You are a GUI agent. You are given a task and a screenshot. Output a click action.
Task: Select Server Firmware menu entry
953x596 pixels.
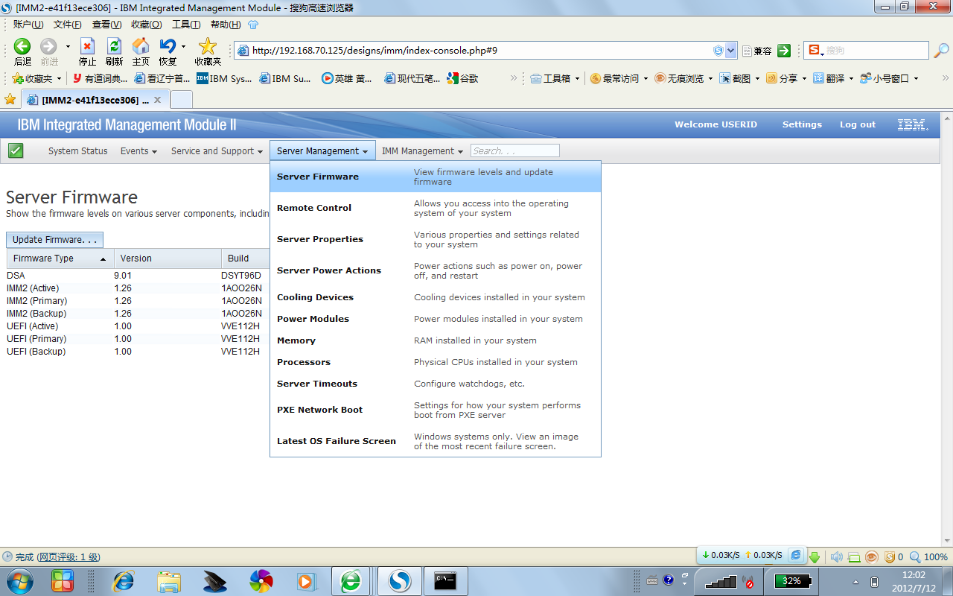click(435, 177)
